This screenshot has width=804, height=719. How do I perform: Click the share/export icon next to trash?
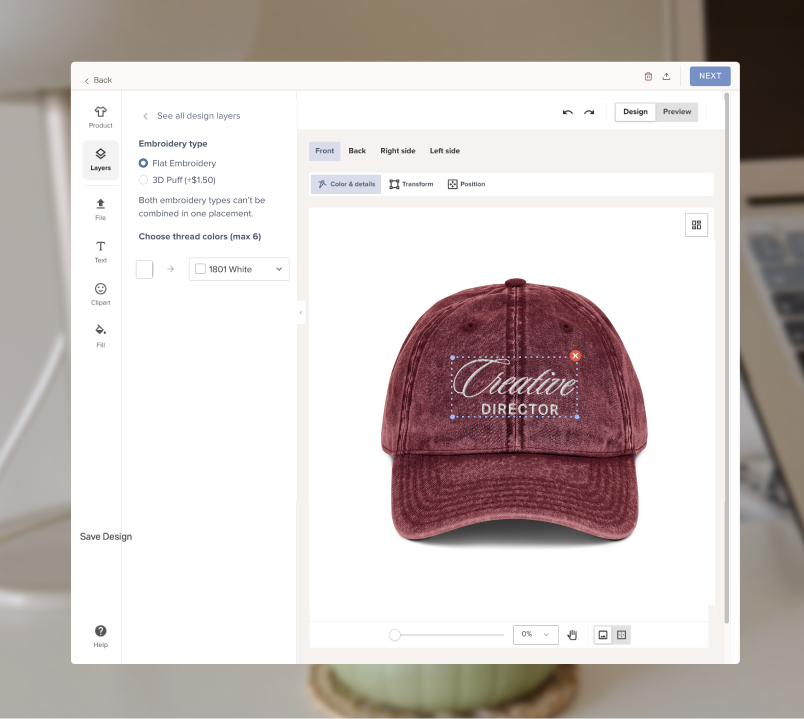tap(666, 76)
